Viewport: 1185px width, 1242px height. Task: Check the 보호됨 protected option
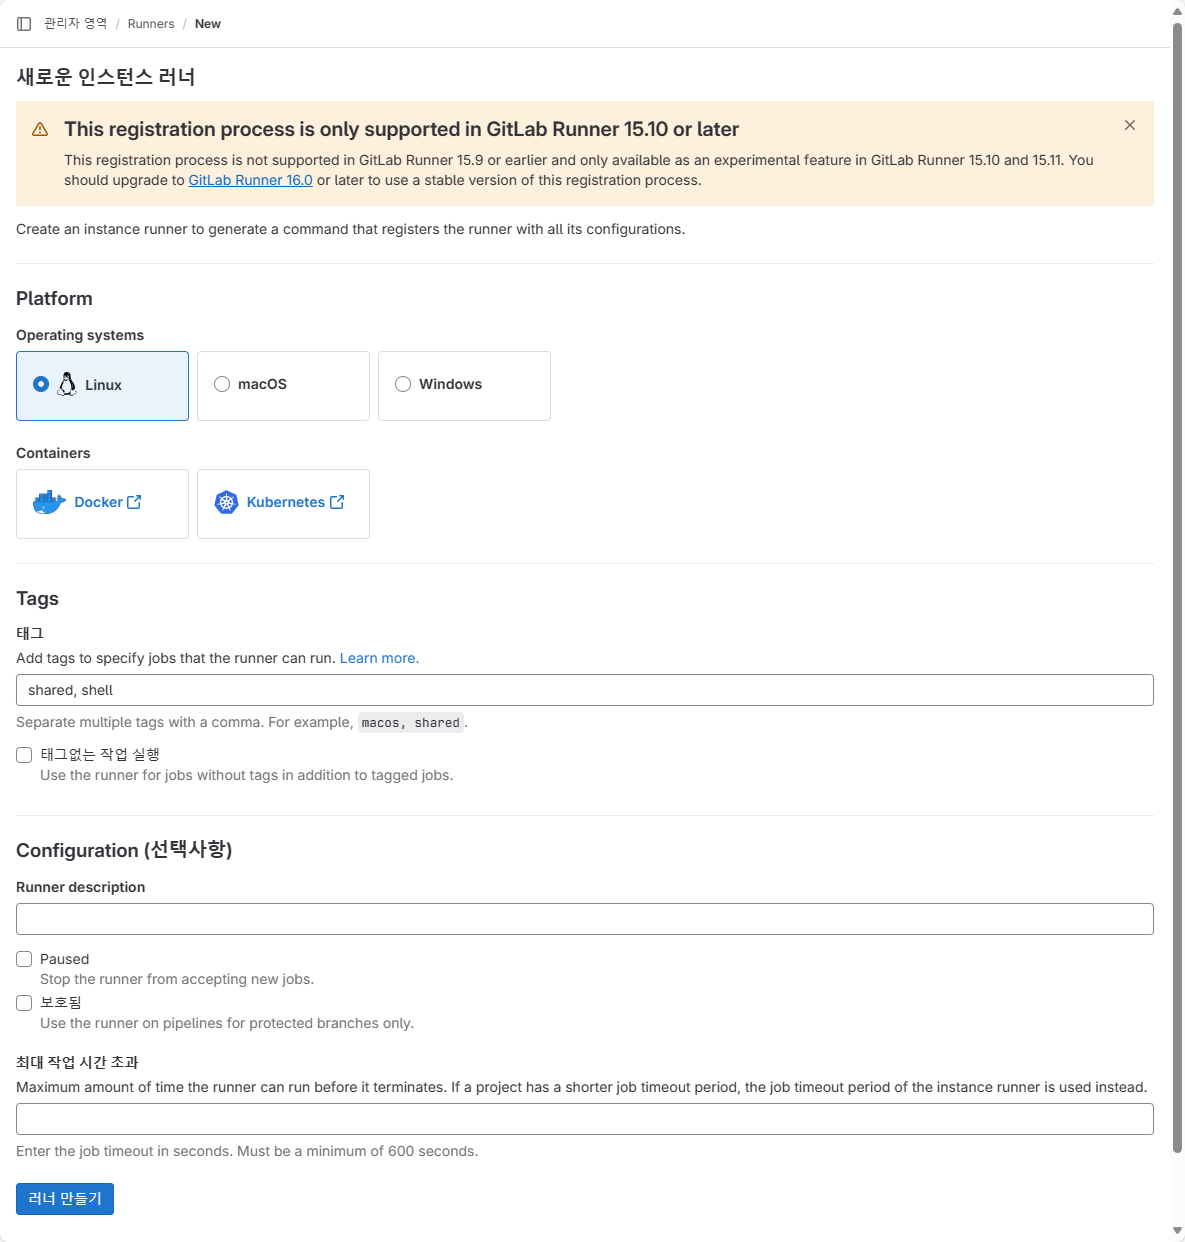tap(24, 1003)
